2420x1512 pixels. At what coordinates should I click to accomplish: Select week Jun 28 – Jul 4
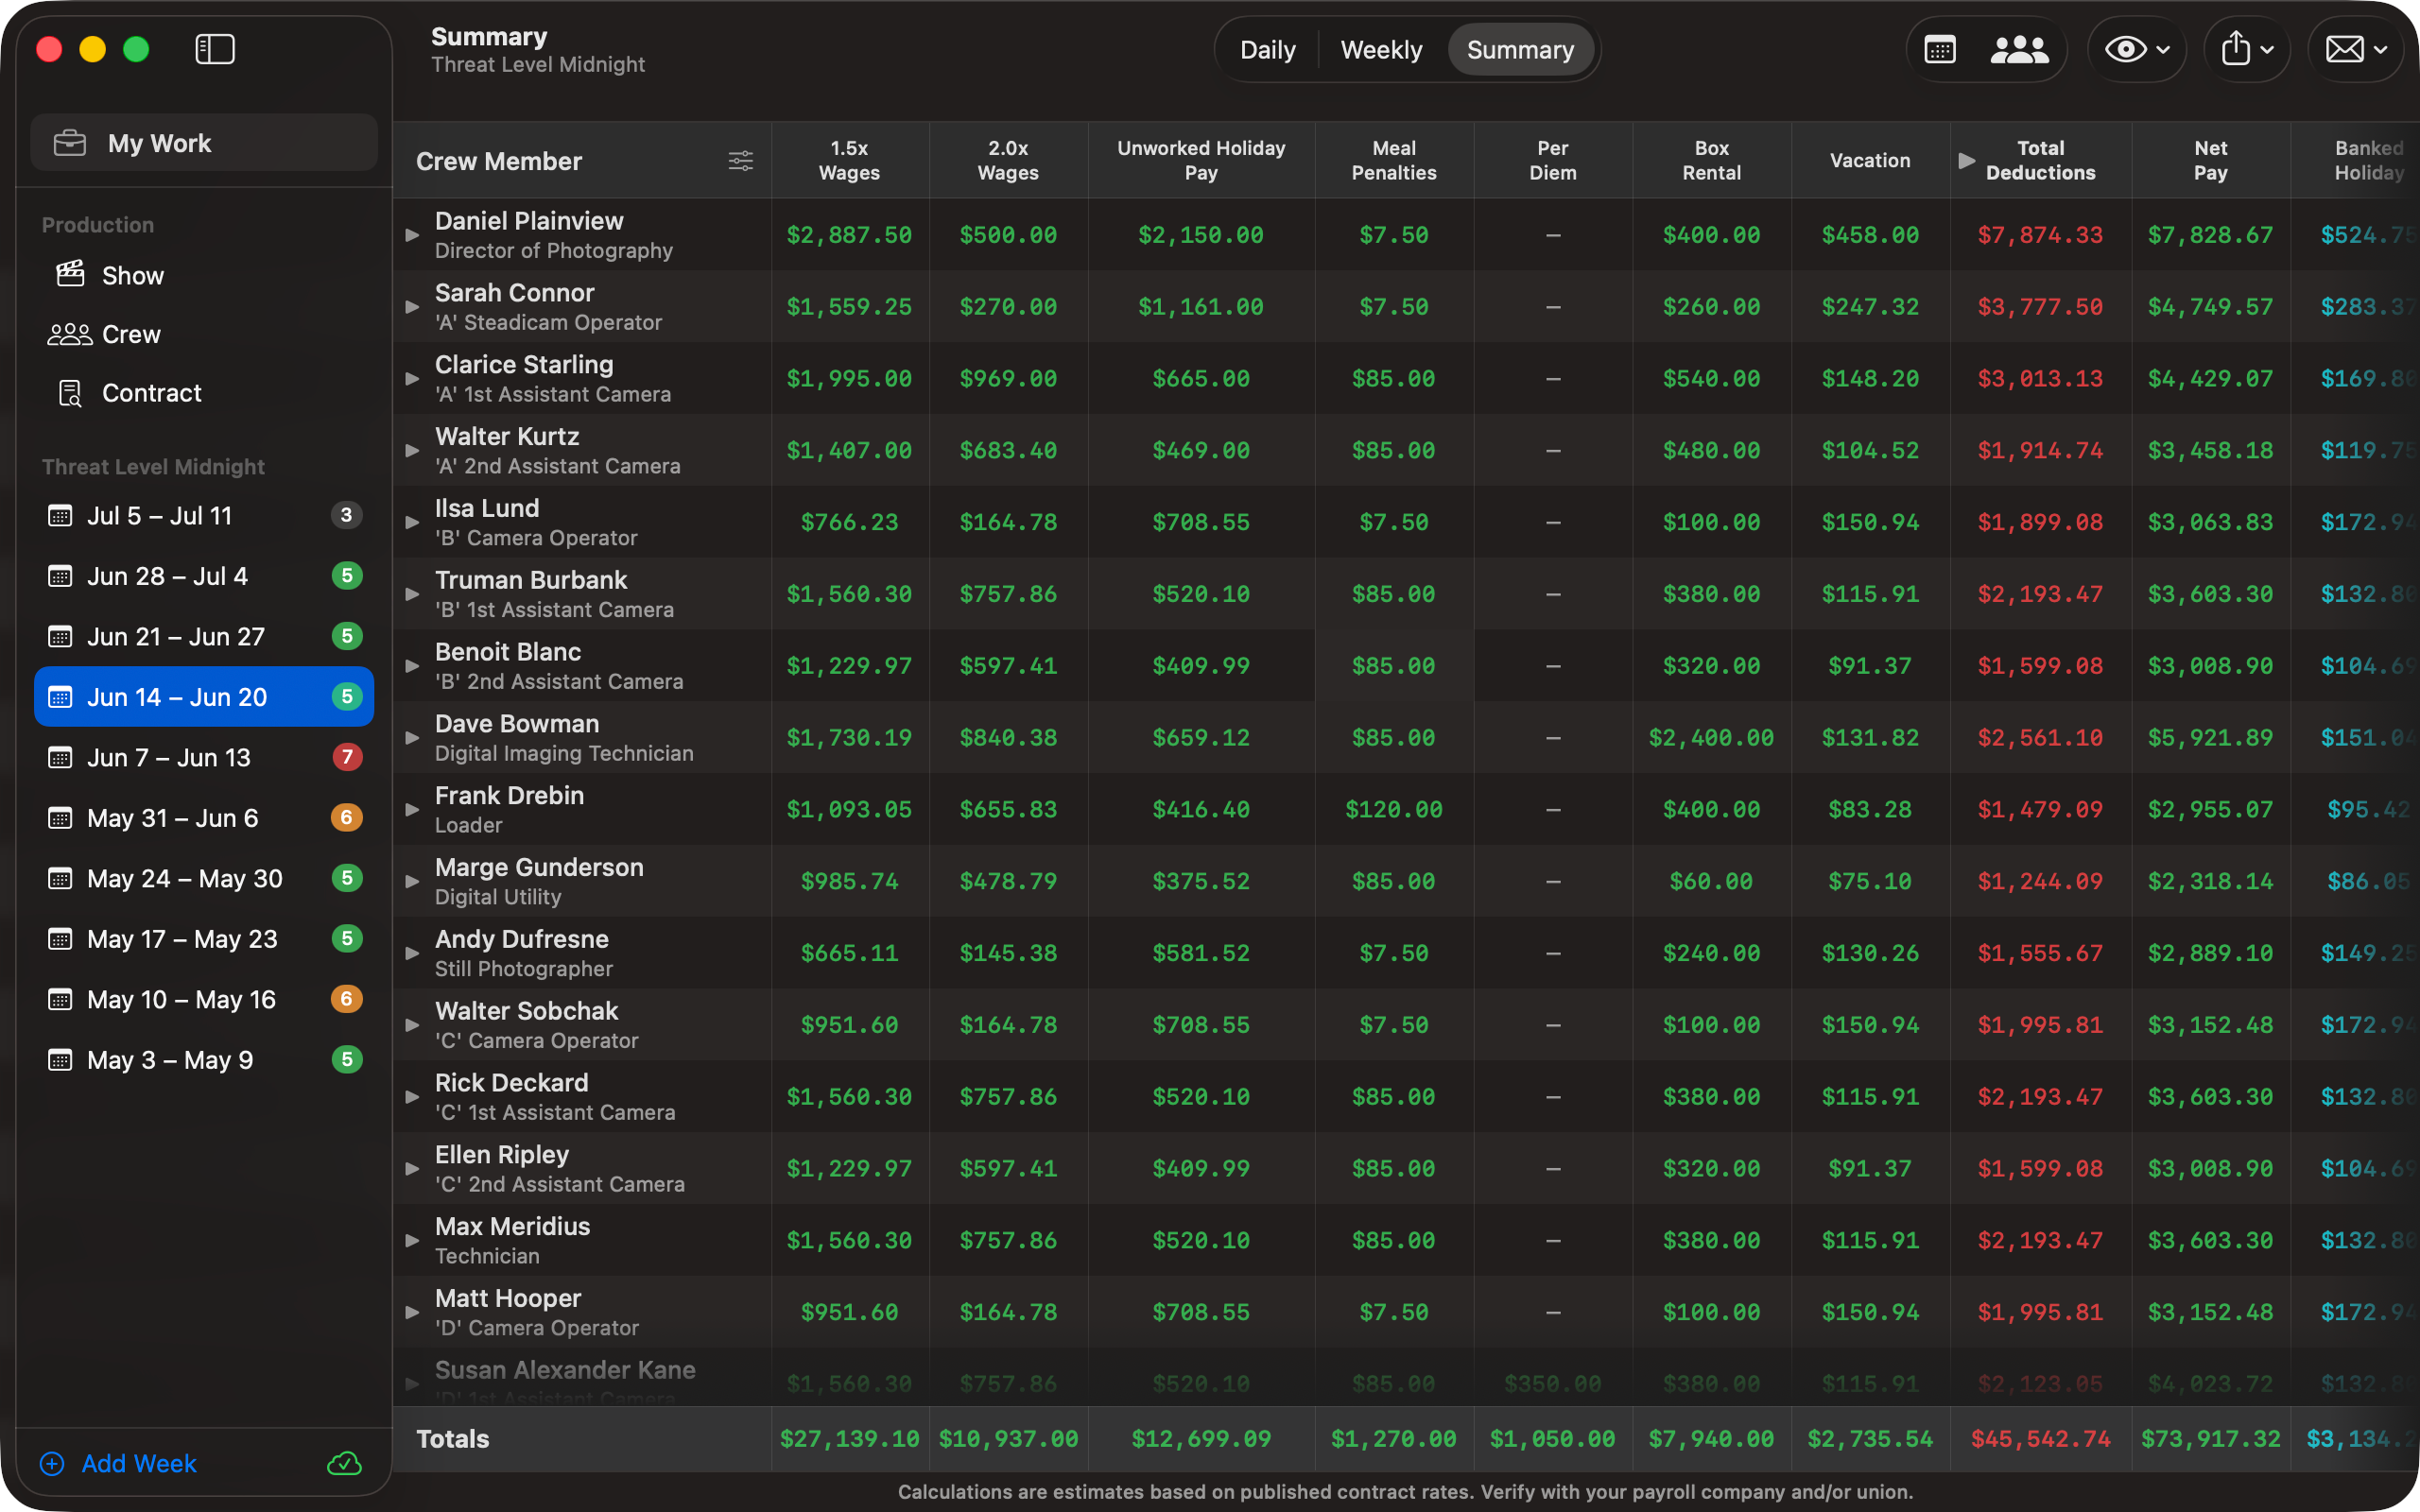(x=204, y=576)
